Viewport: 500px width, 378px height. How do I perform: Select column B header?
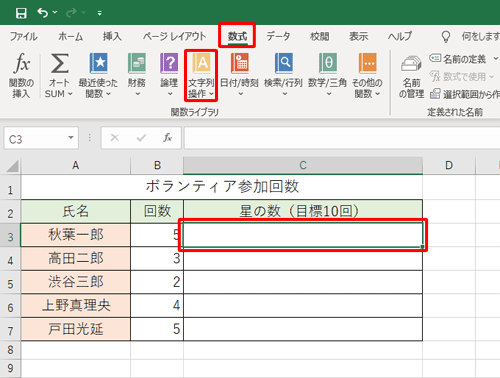click(157, 165)
